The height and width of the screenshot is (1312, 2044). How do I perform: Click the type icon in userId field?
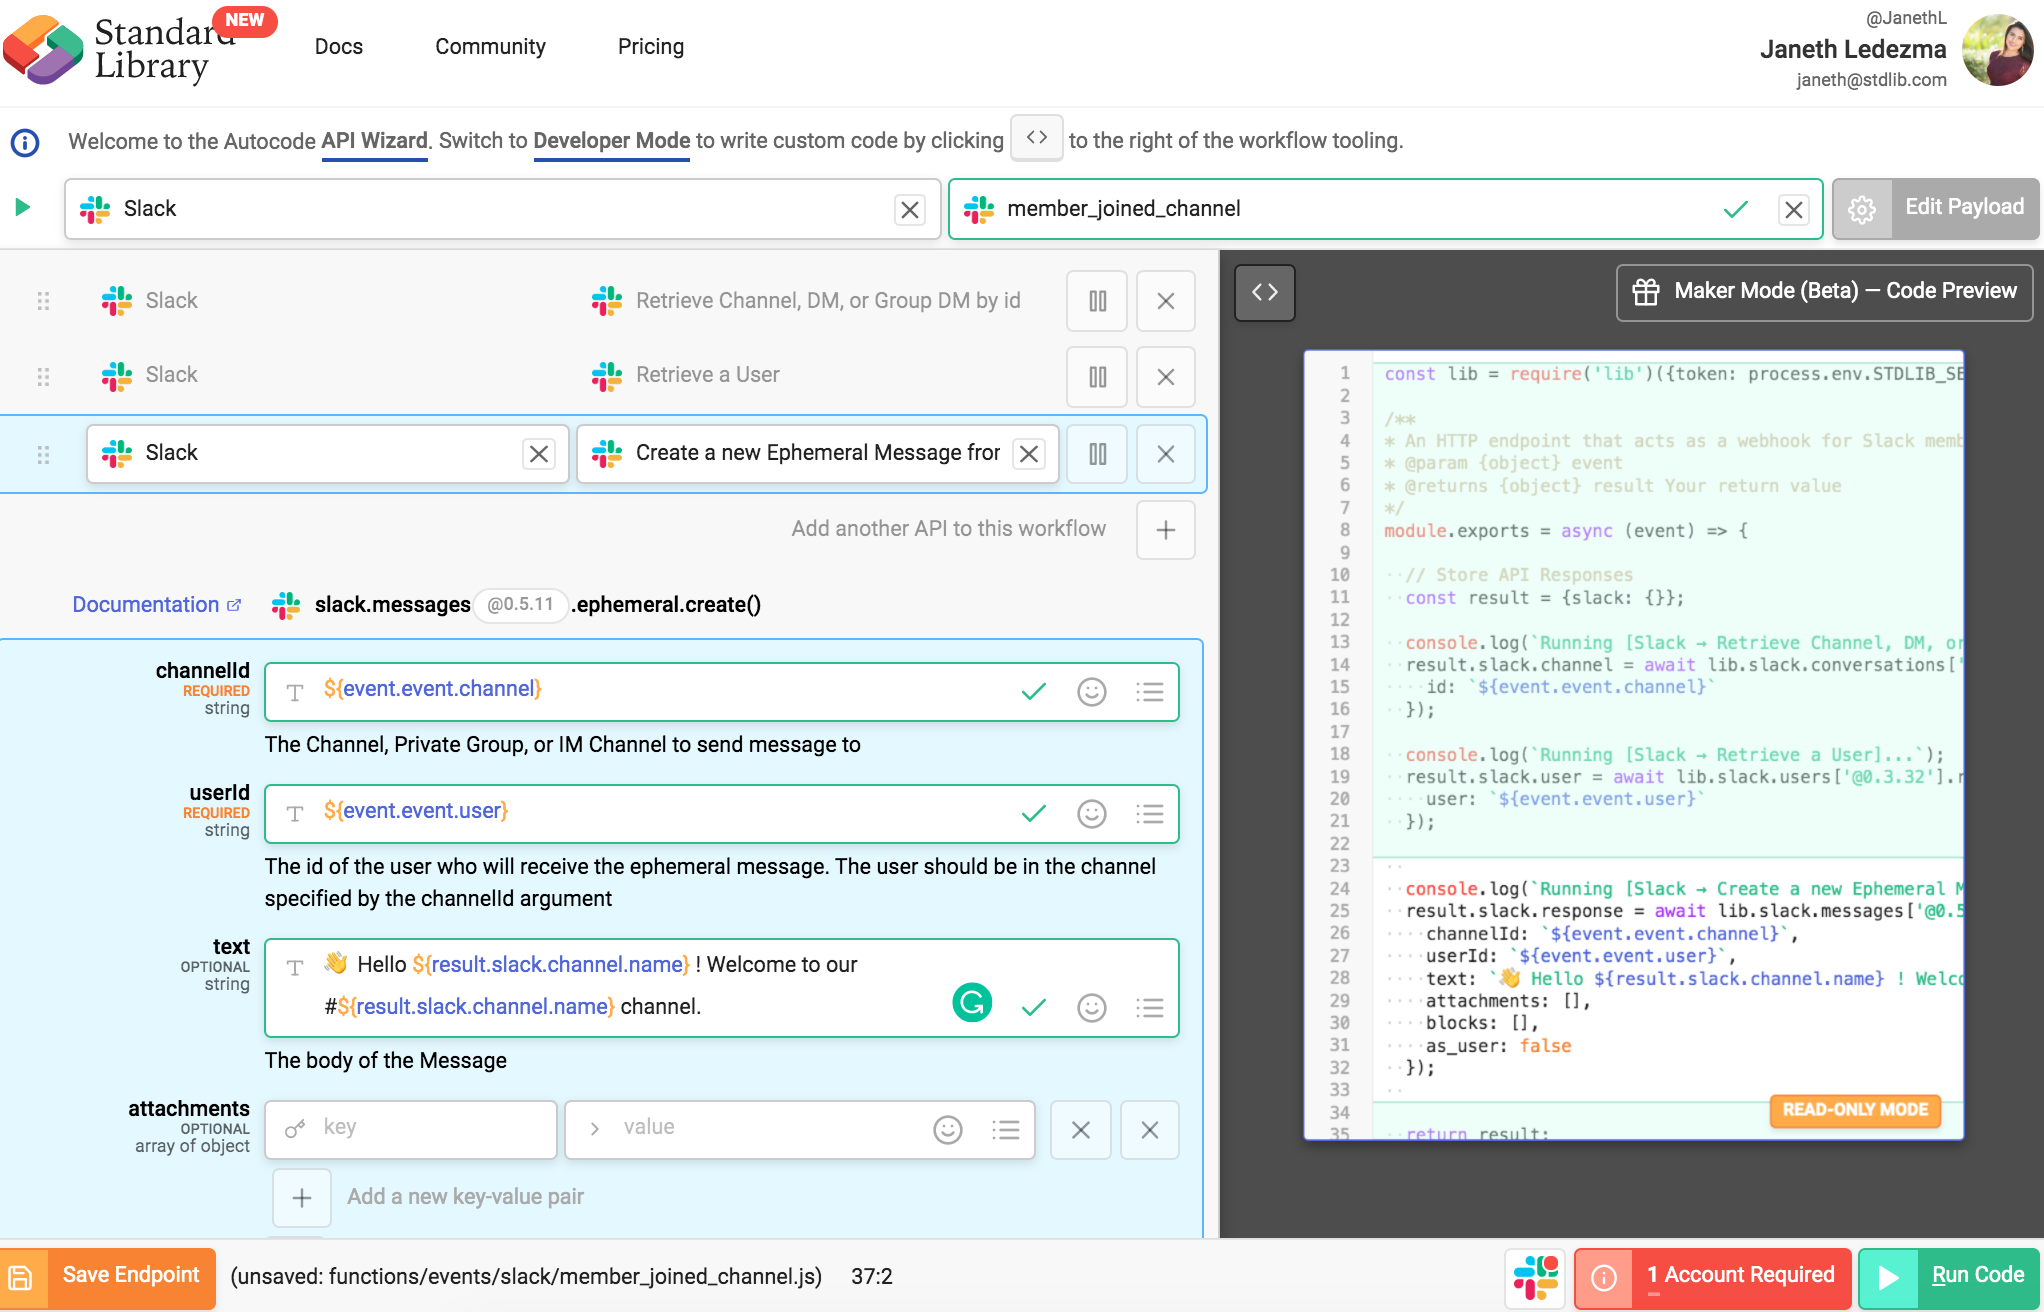pyautogui.click(x=295, y=814)
